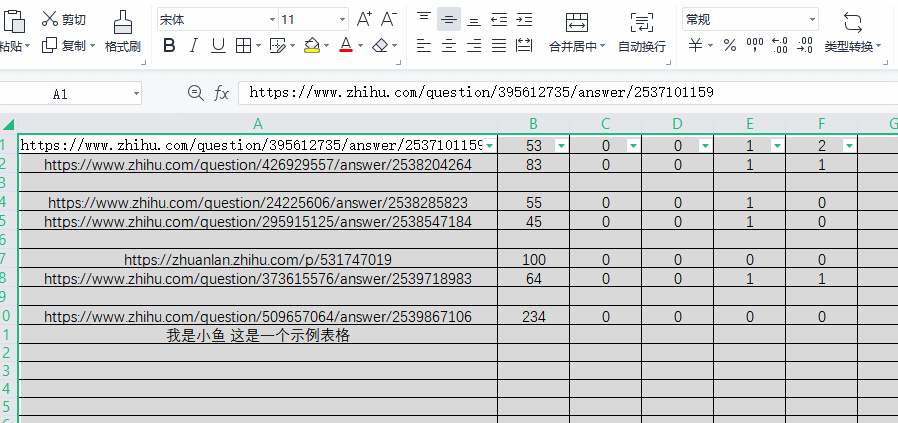Click the select-all corner triangle

(9, 124)
